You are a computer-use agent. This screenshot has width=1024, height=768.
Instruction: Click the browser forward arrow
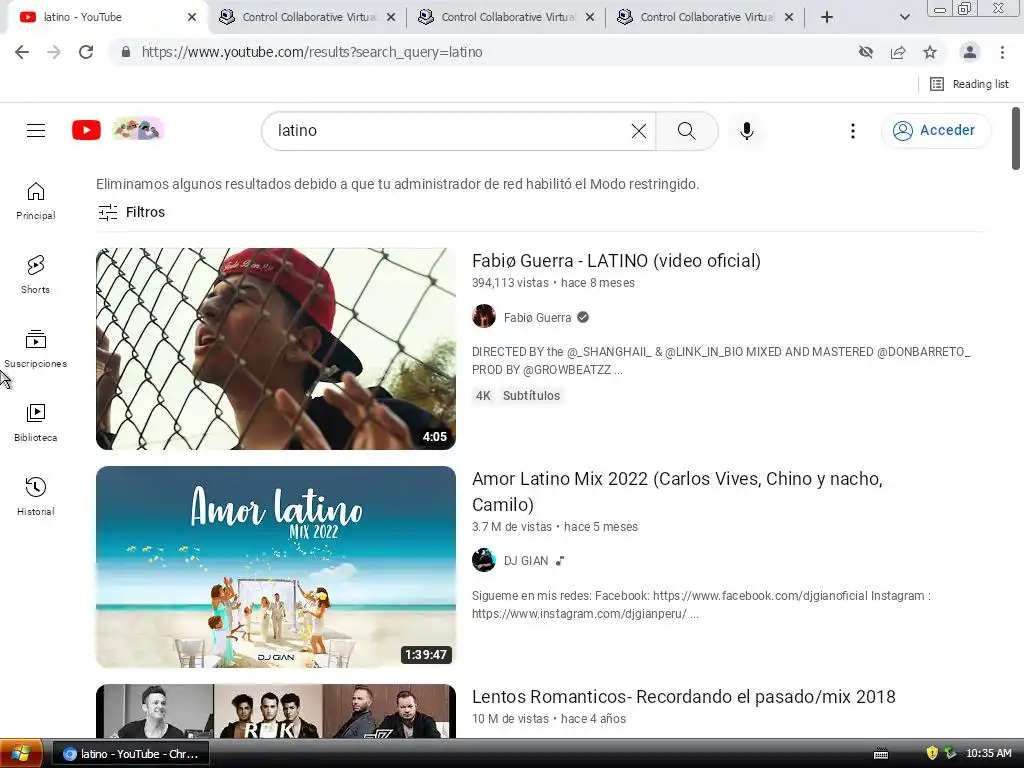pos(54,52)
